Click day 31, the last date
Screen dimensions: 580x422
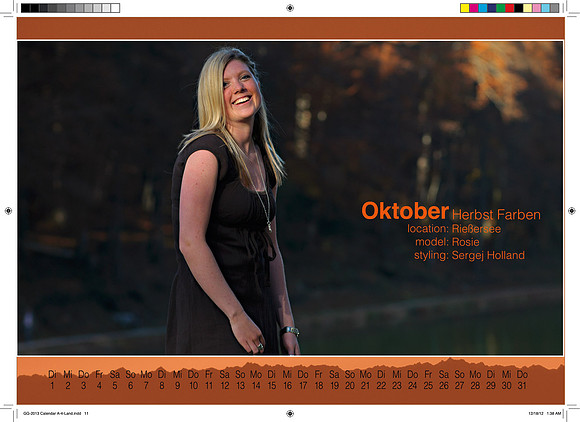pos(522,386)
